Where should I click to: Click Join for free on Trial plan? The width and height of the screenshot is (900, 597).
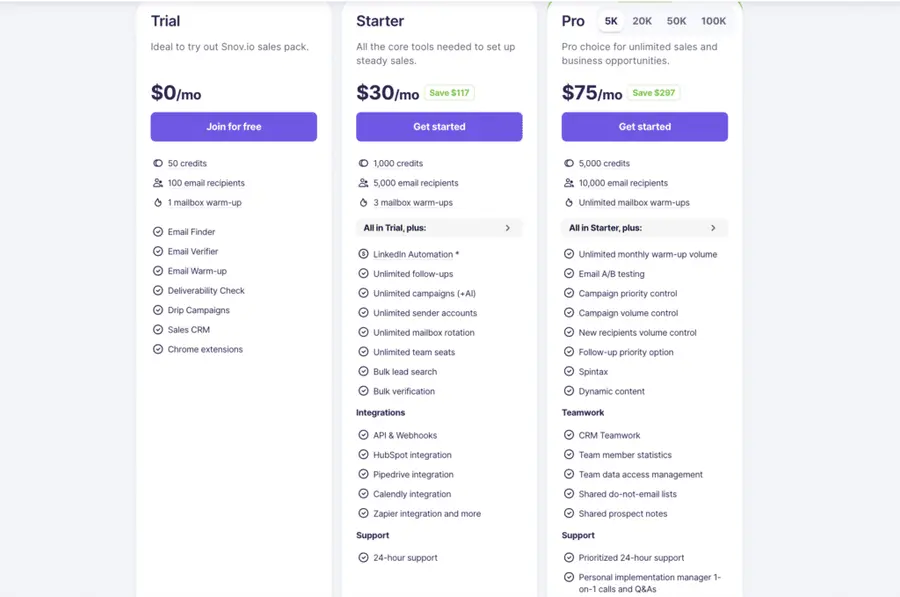pyautogui.click(x=233, y=127)
